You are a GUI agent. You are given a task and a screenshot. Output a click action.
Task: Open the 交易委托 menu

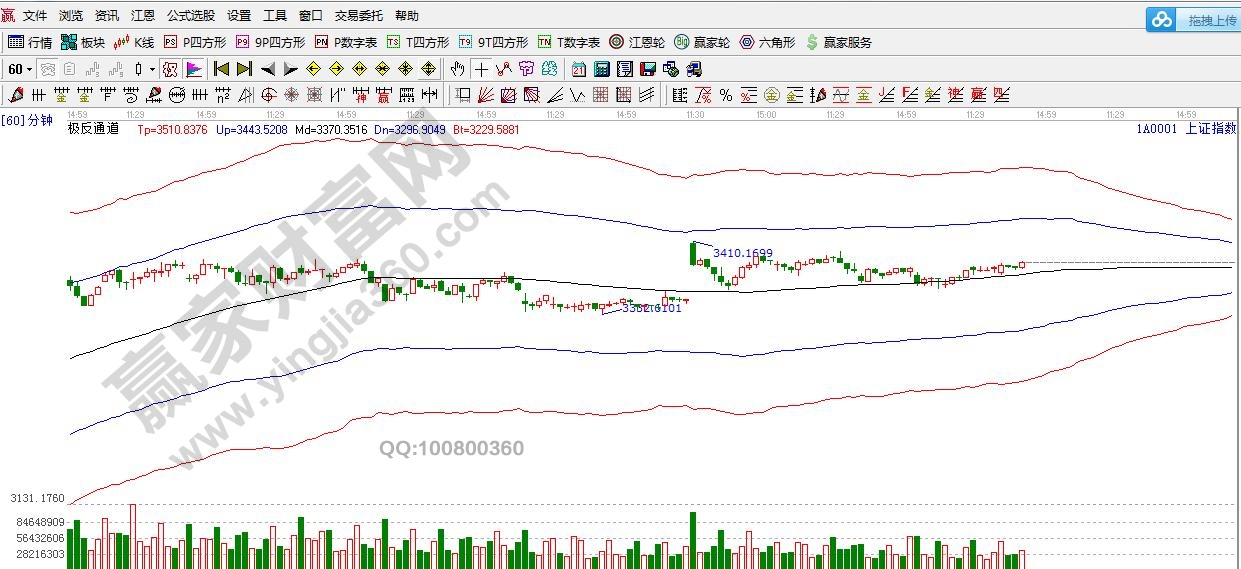pos(358,16)
